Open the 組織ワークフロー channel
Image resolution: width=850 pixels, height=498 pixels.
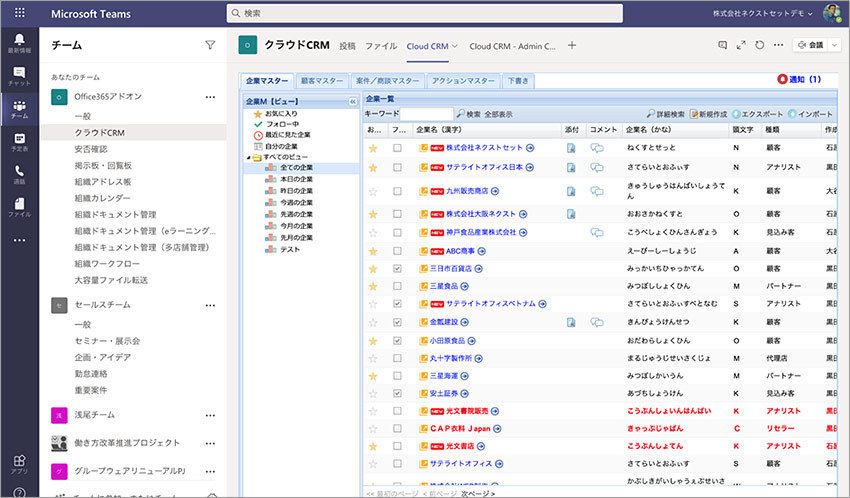pos(107,264)
